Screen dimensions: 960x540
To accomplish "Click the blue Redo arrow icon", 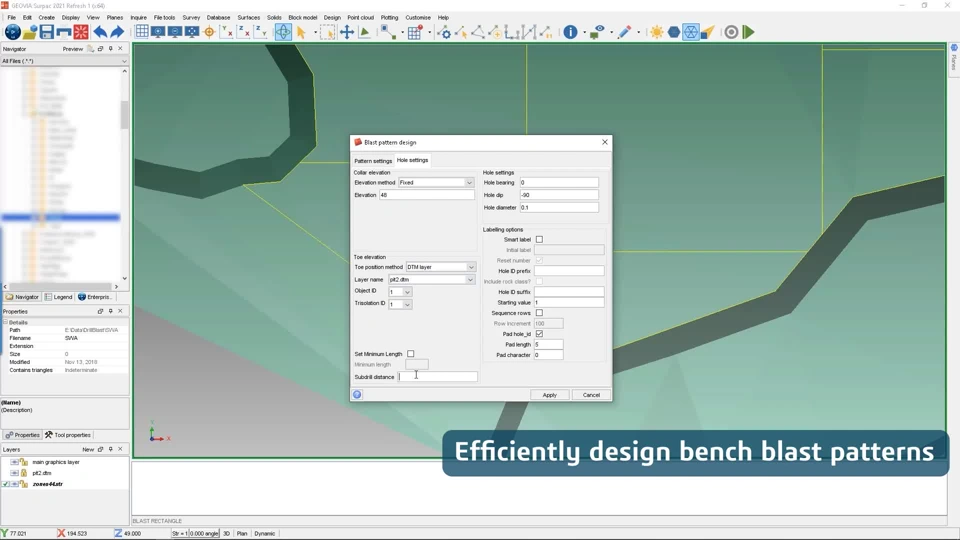I will tap(117, 32).
